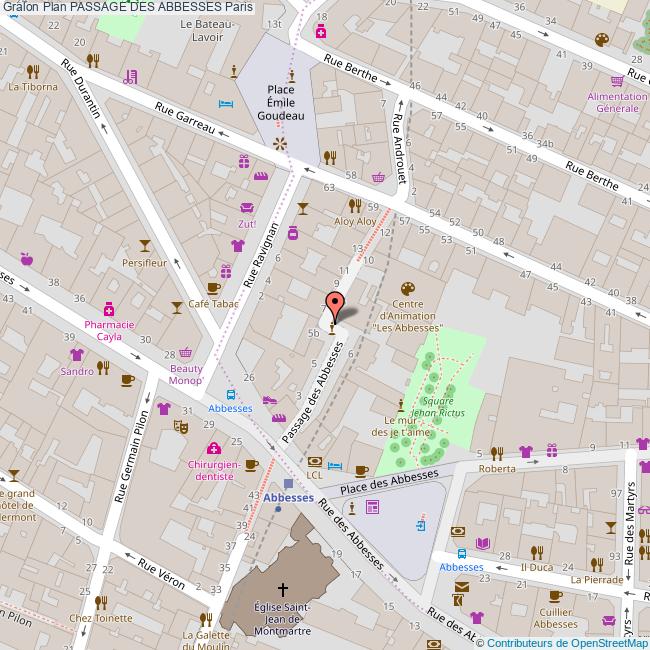Select the Roberta restaurant icon

(497, 452)
